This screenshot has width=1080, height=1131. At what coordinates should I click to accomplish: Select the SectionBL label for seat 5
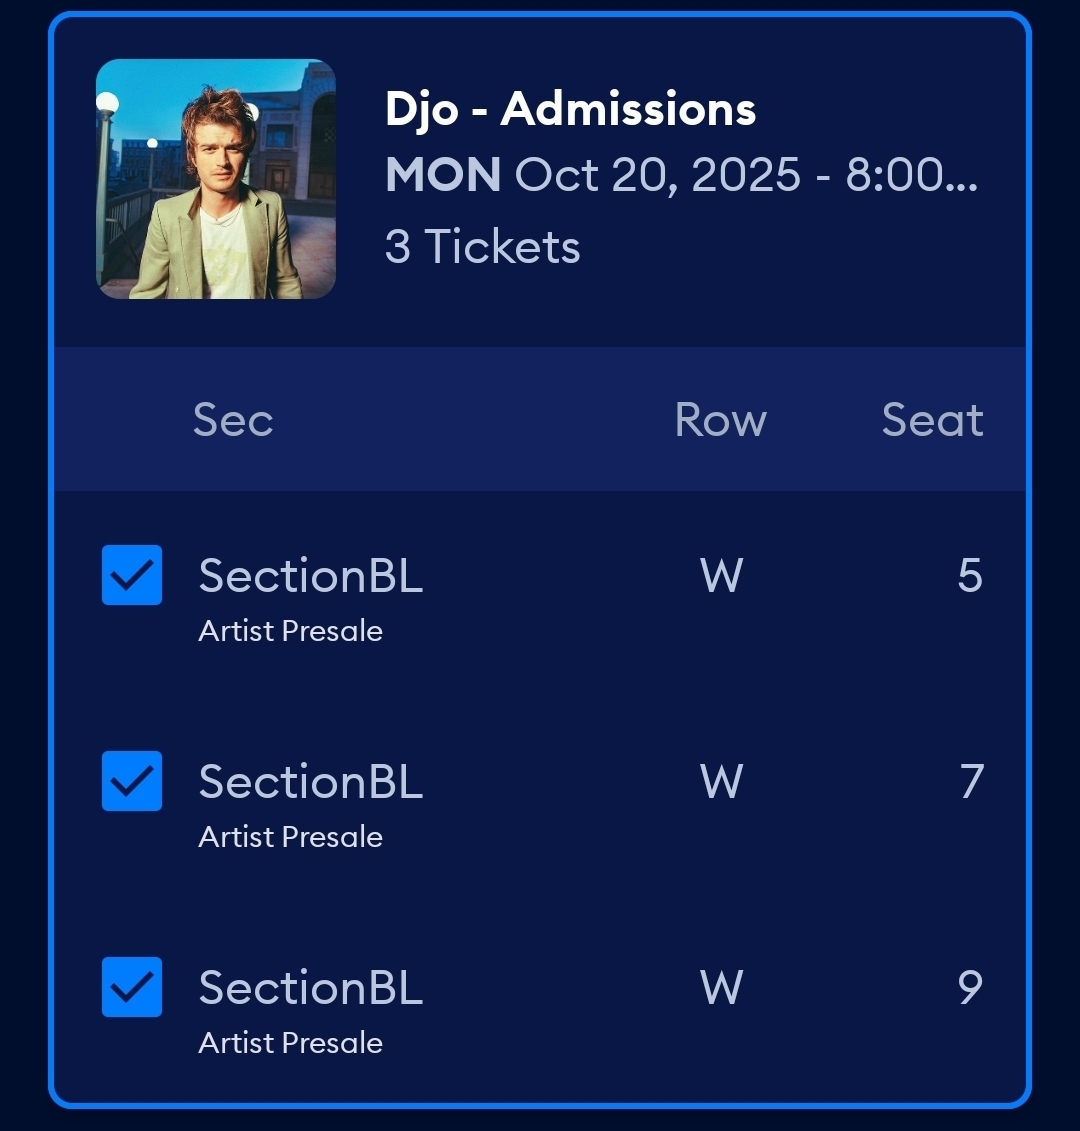[x=311, y=576]
